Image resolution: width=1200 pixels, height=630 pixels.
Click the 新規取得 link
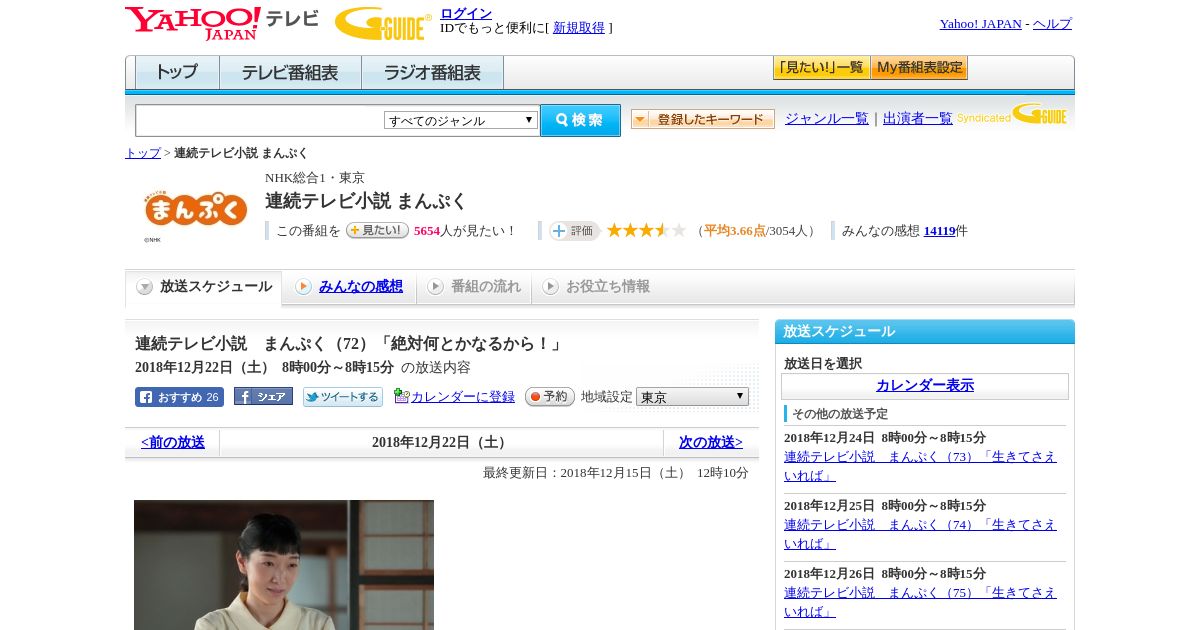pyautogui.click(x=579, y=28)
